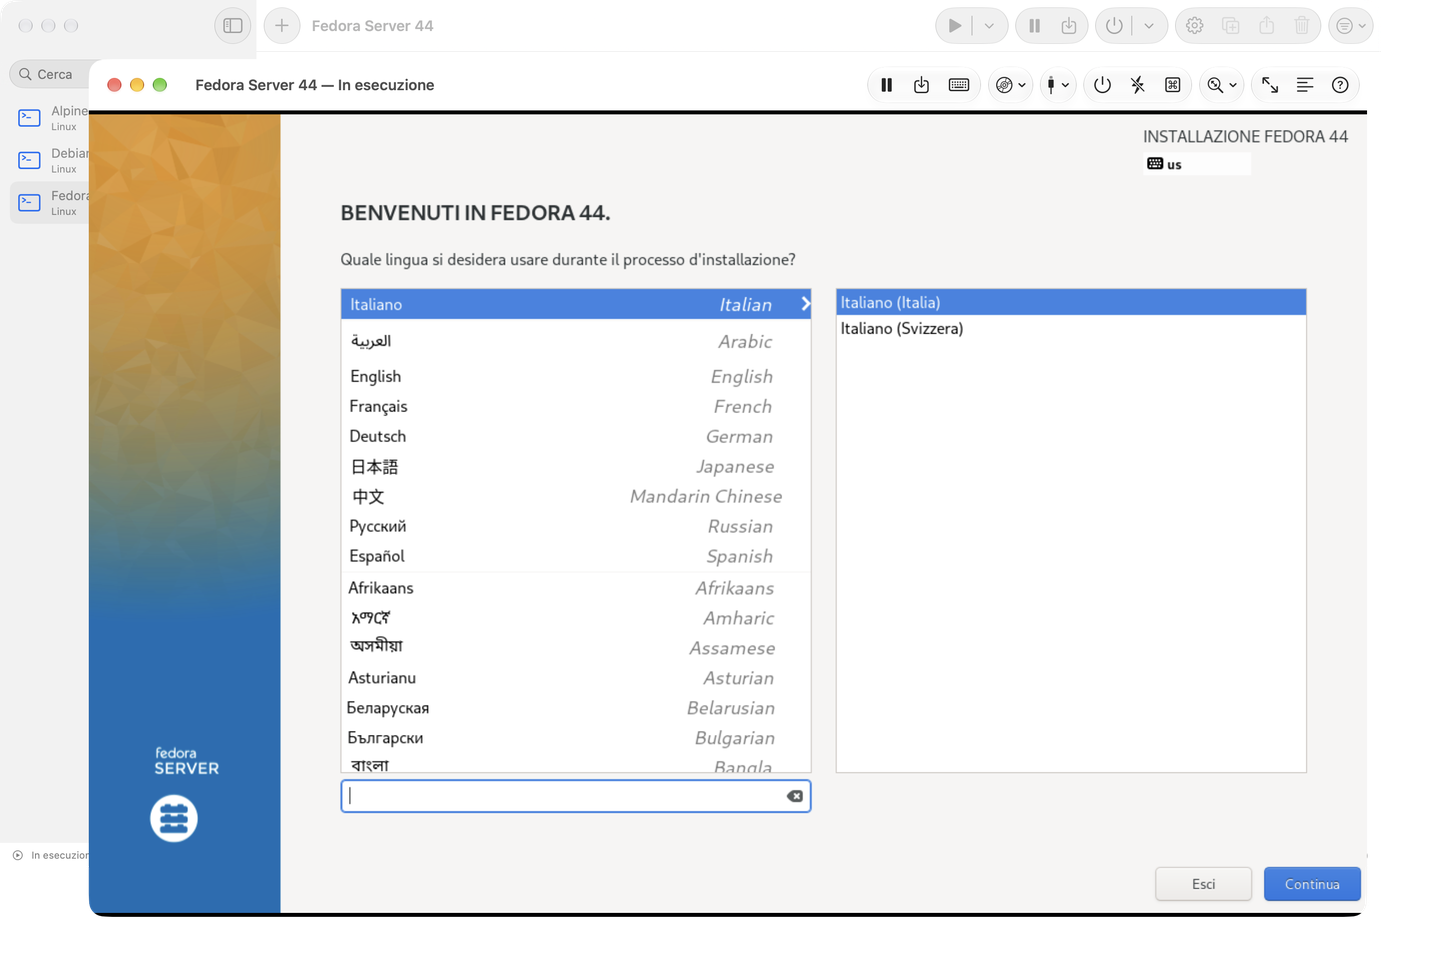Select Русский in the language list

(575, 526)
